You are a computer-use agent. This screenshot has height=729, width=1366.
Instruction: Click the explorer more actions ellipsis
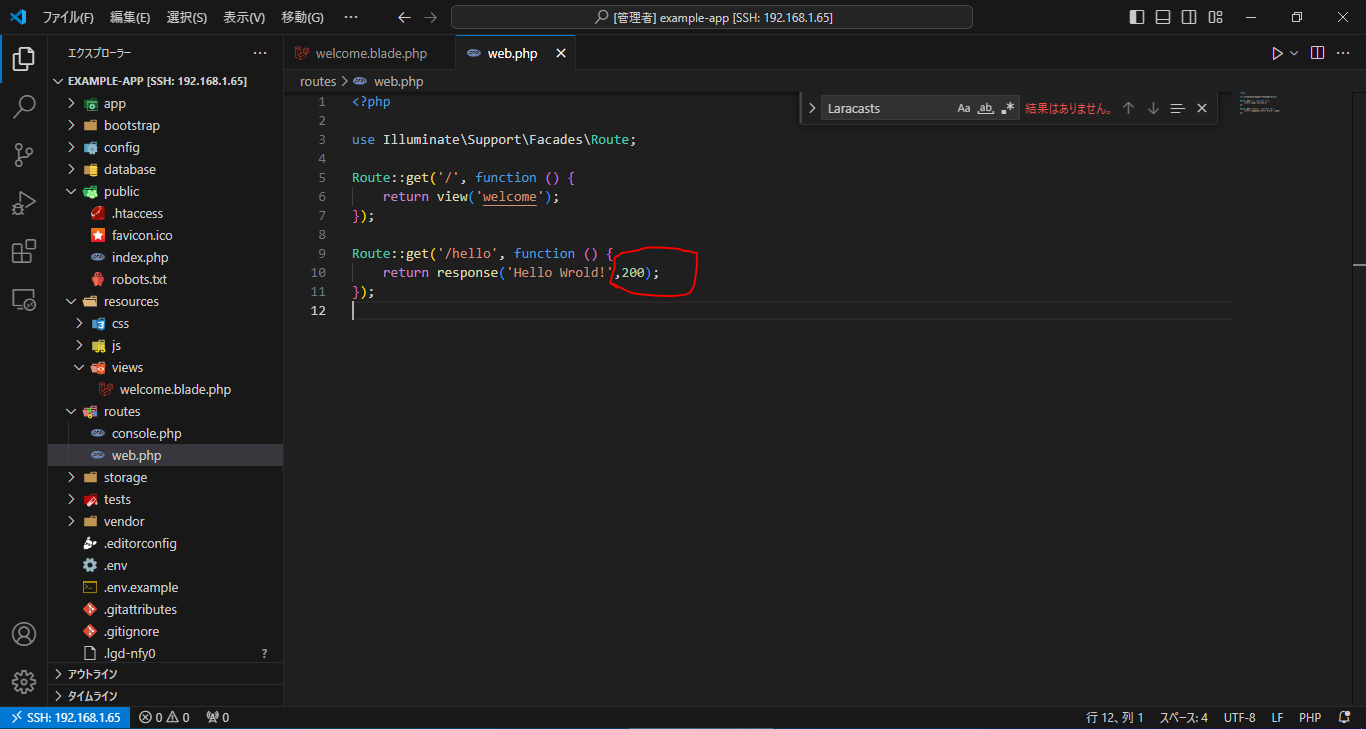(260, 53)
